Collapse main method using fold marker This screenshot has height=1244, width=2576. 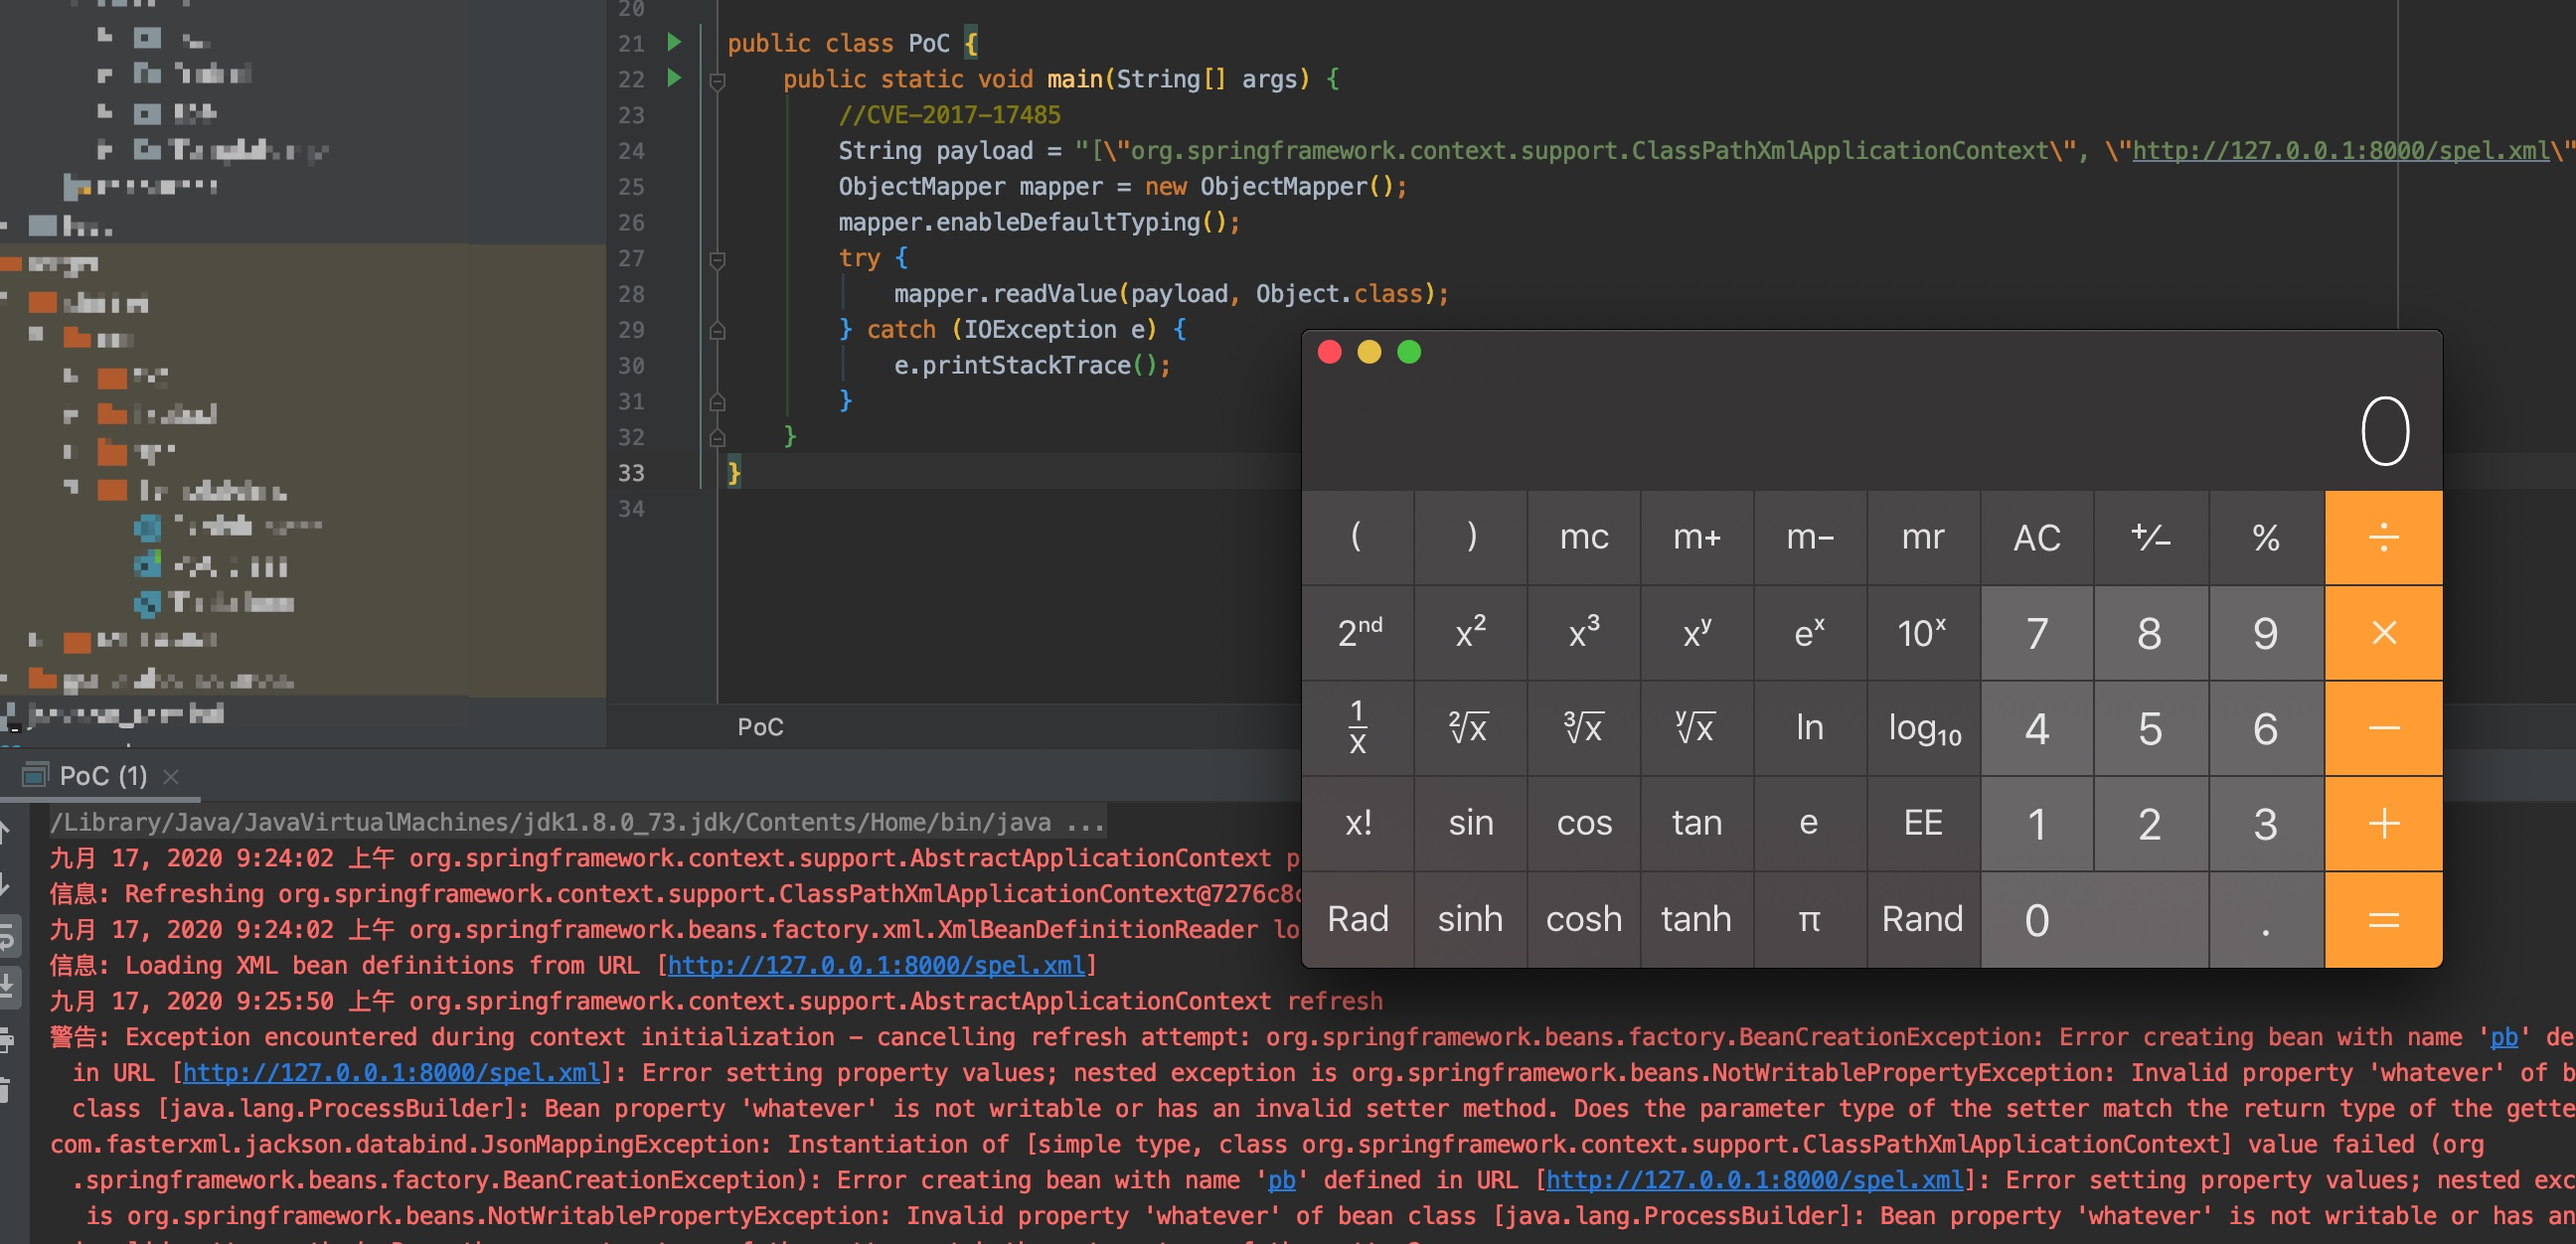tap(717, 81)
